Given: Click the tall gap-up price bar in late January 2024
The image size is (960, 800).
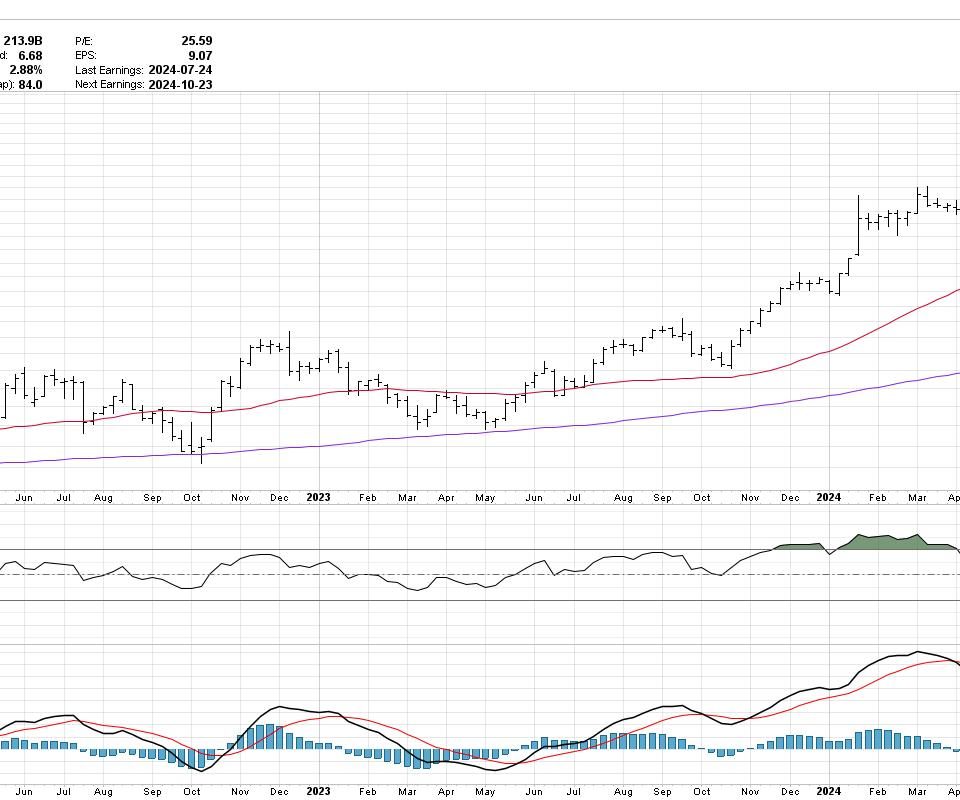Looking at the screenshot, I should pos(859,225).
